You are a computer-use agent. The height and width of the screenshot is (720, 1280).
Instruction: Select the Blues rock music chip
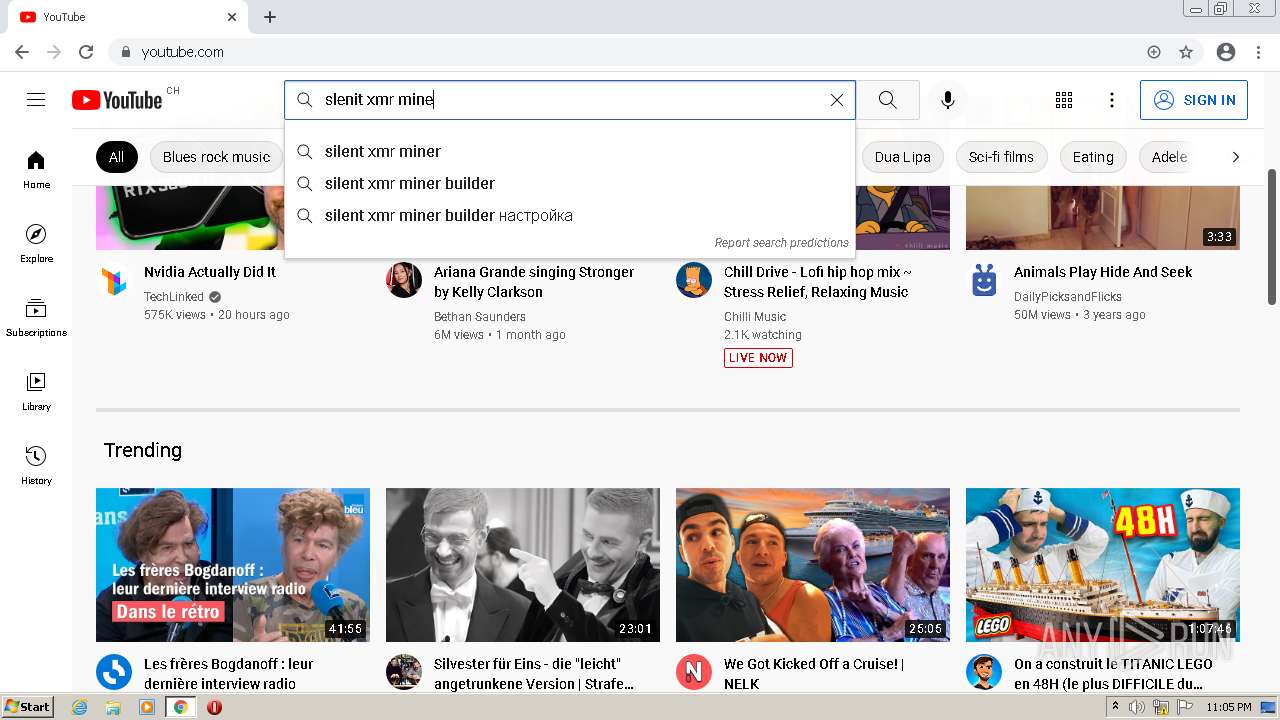tap(216, 157)
